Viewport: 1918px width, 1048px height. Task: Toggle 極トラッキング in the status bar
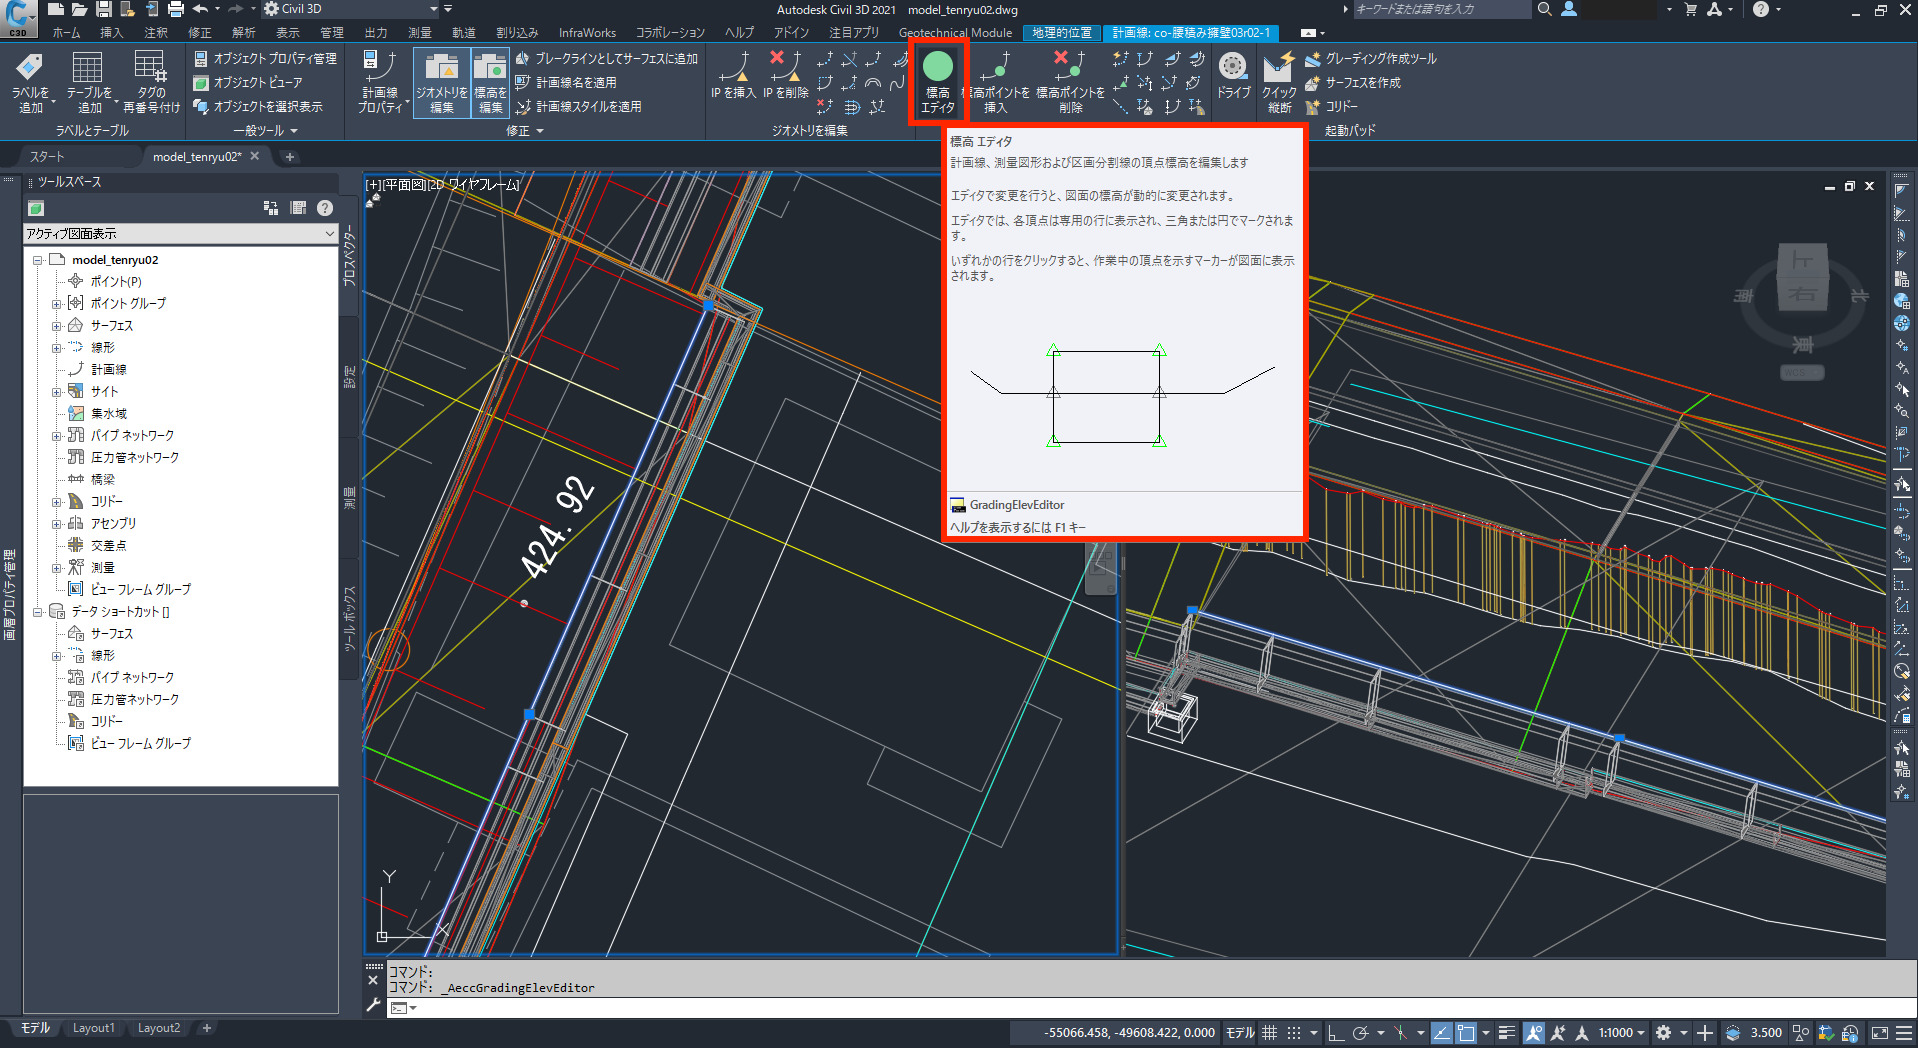coord(1359,1032)
